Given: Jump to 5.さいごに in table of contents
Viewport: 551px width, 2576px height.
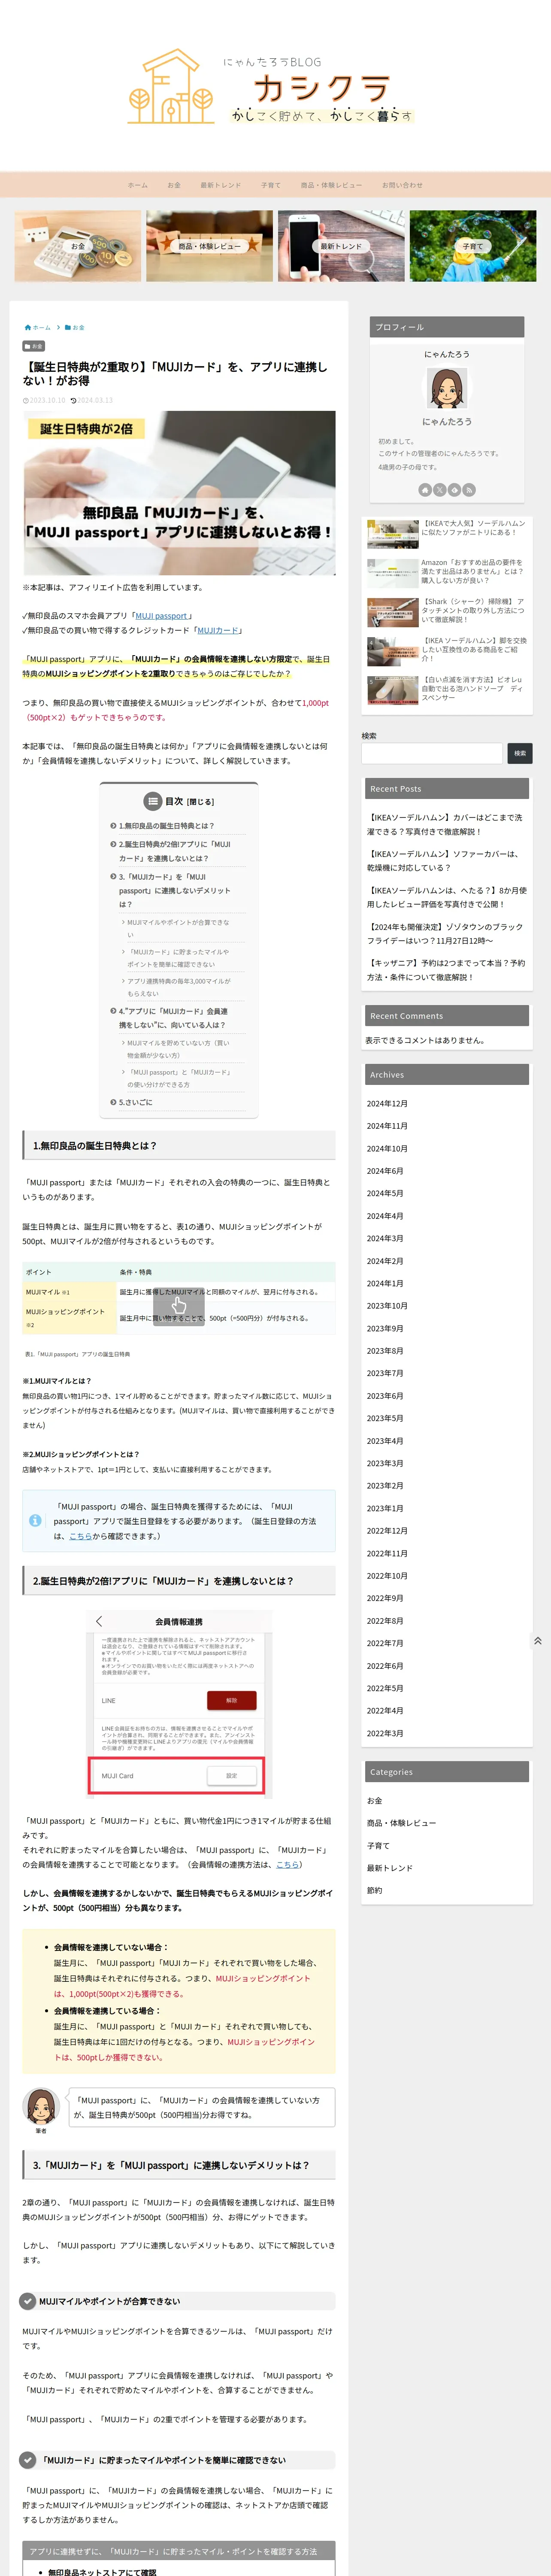Looking at the screenshot, I should point(135,1102).
